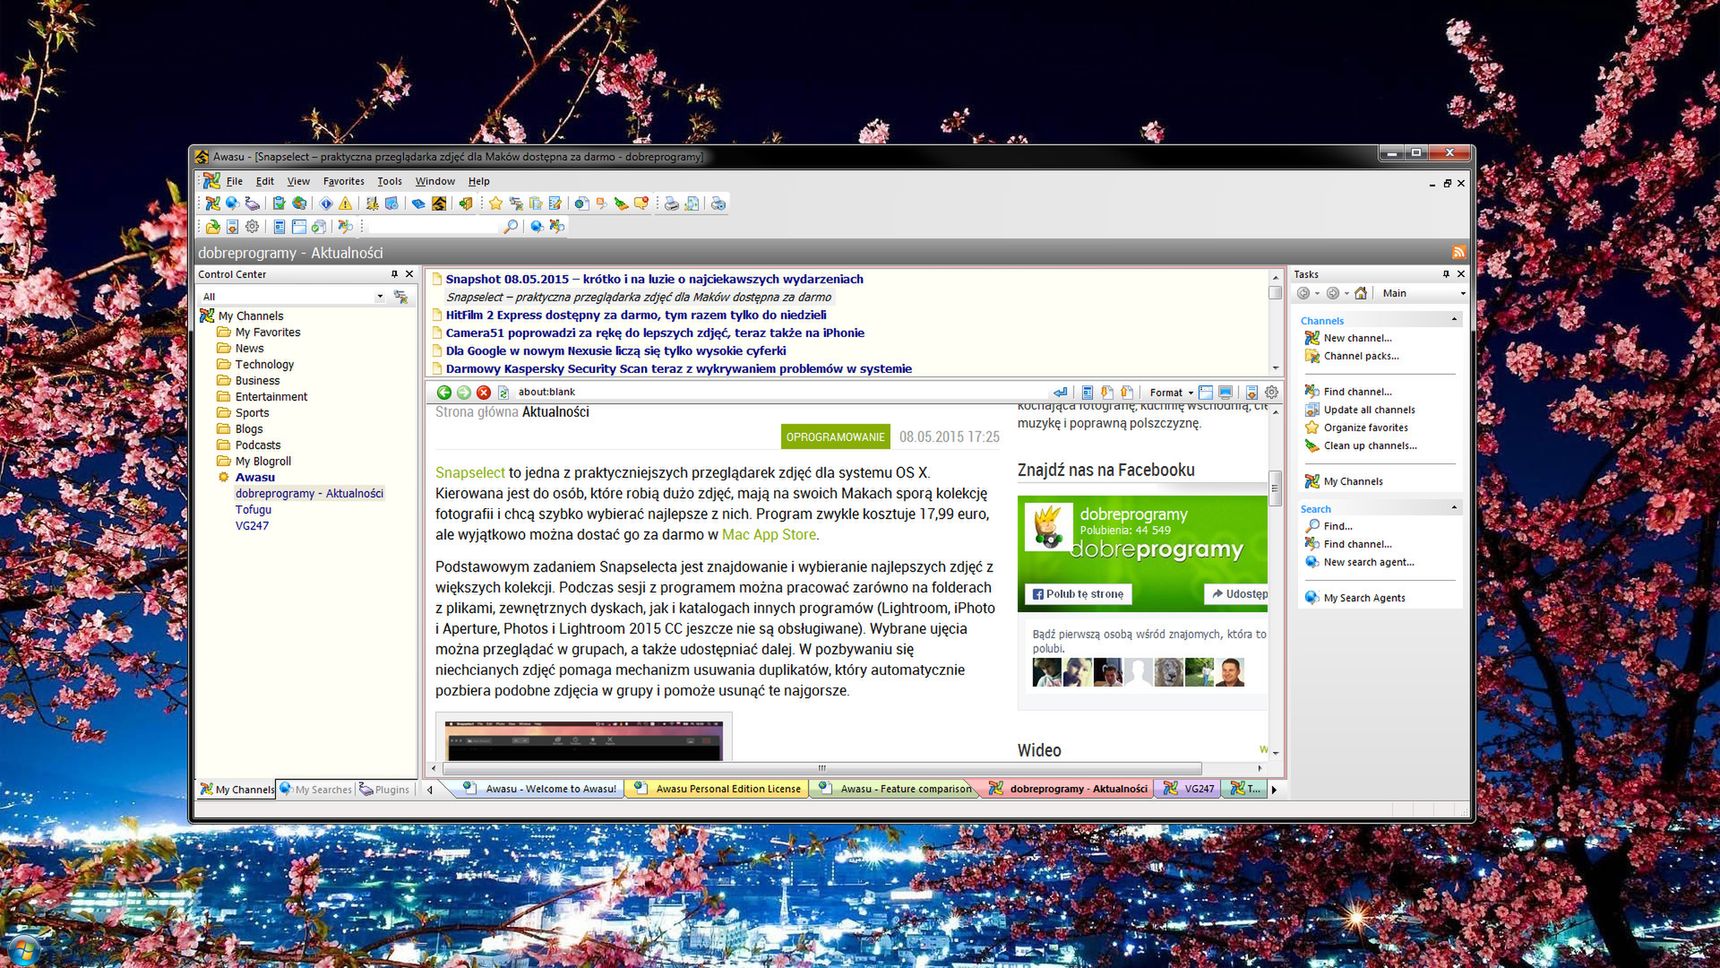
Task: Open the Favorites menu
Action: tap(343, 181)
